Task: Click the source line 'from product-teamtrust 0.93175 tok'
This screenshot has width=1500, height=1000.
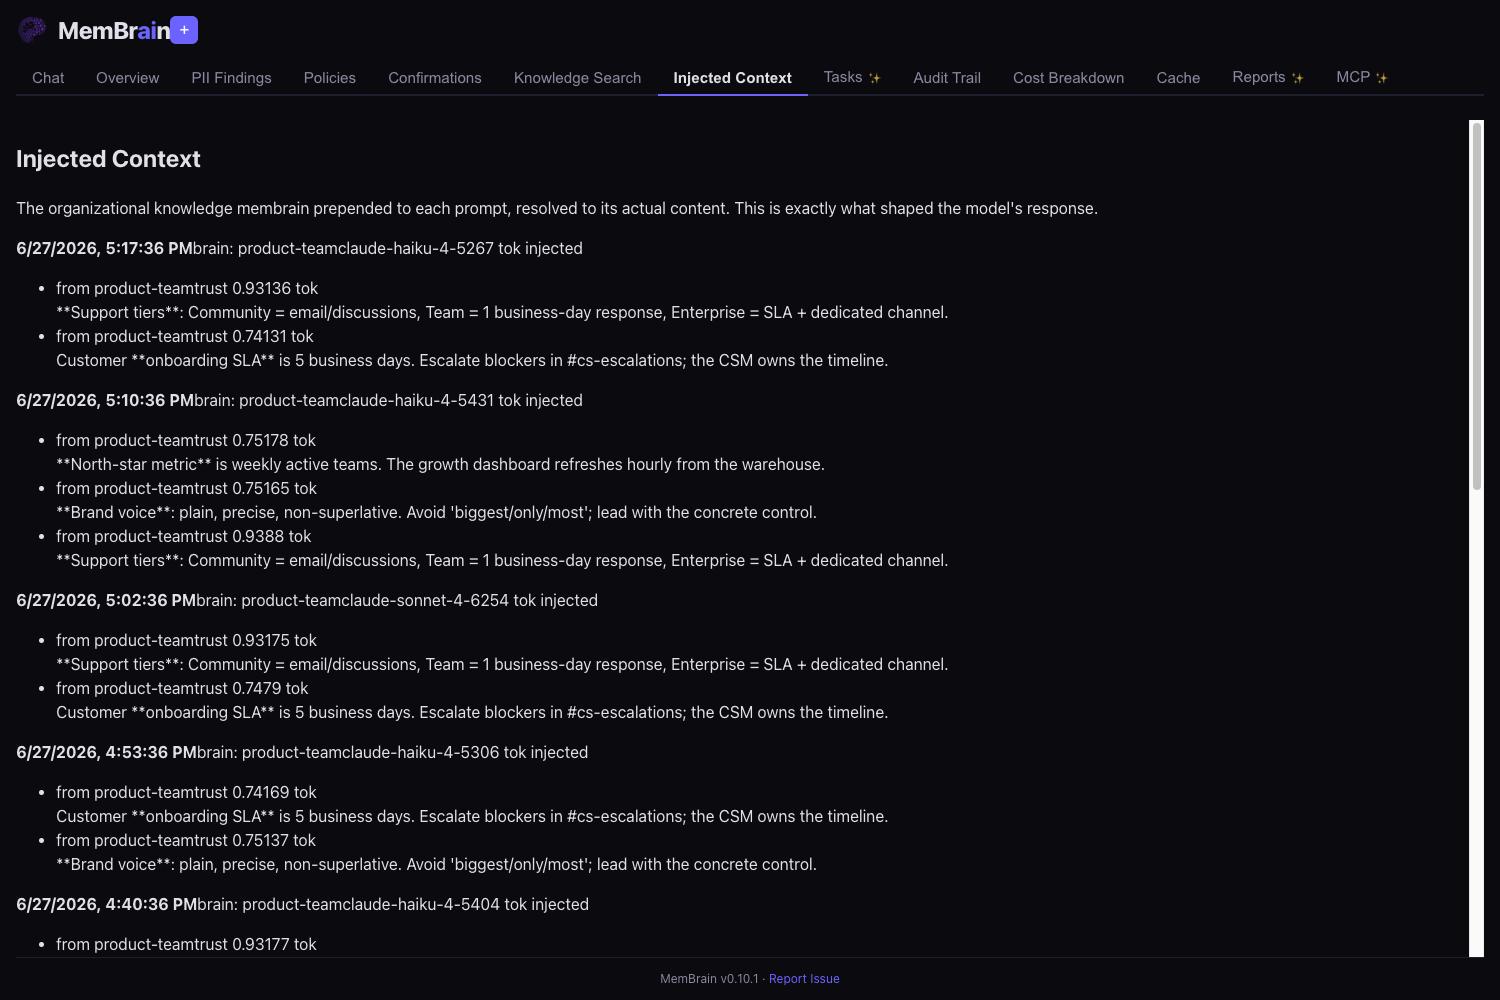Action: pyautogui.click(x=186, y=640)
